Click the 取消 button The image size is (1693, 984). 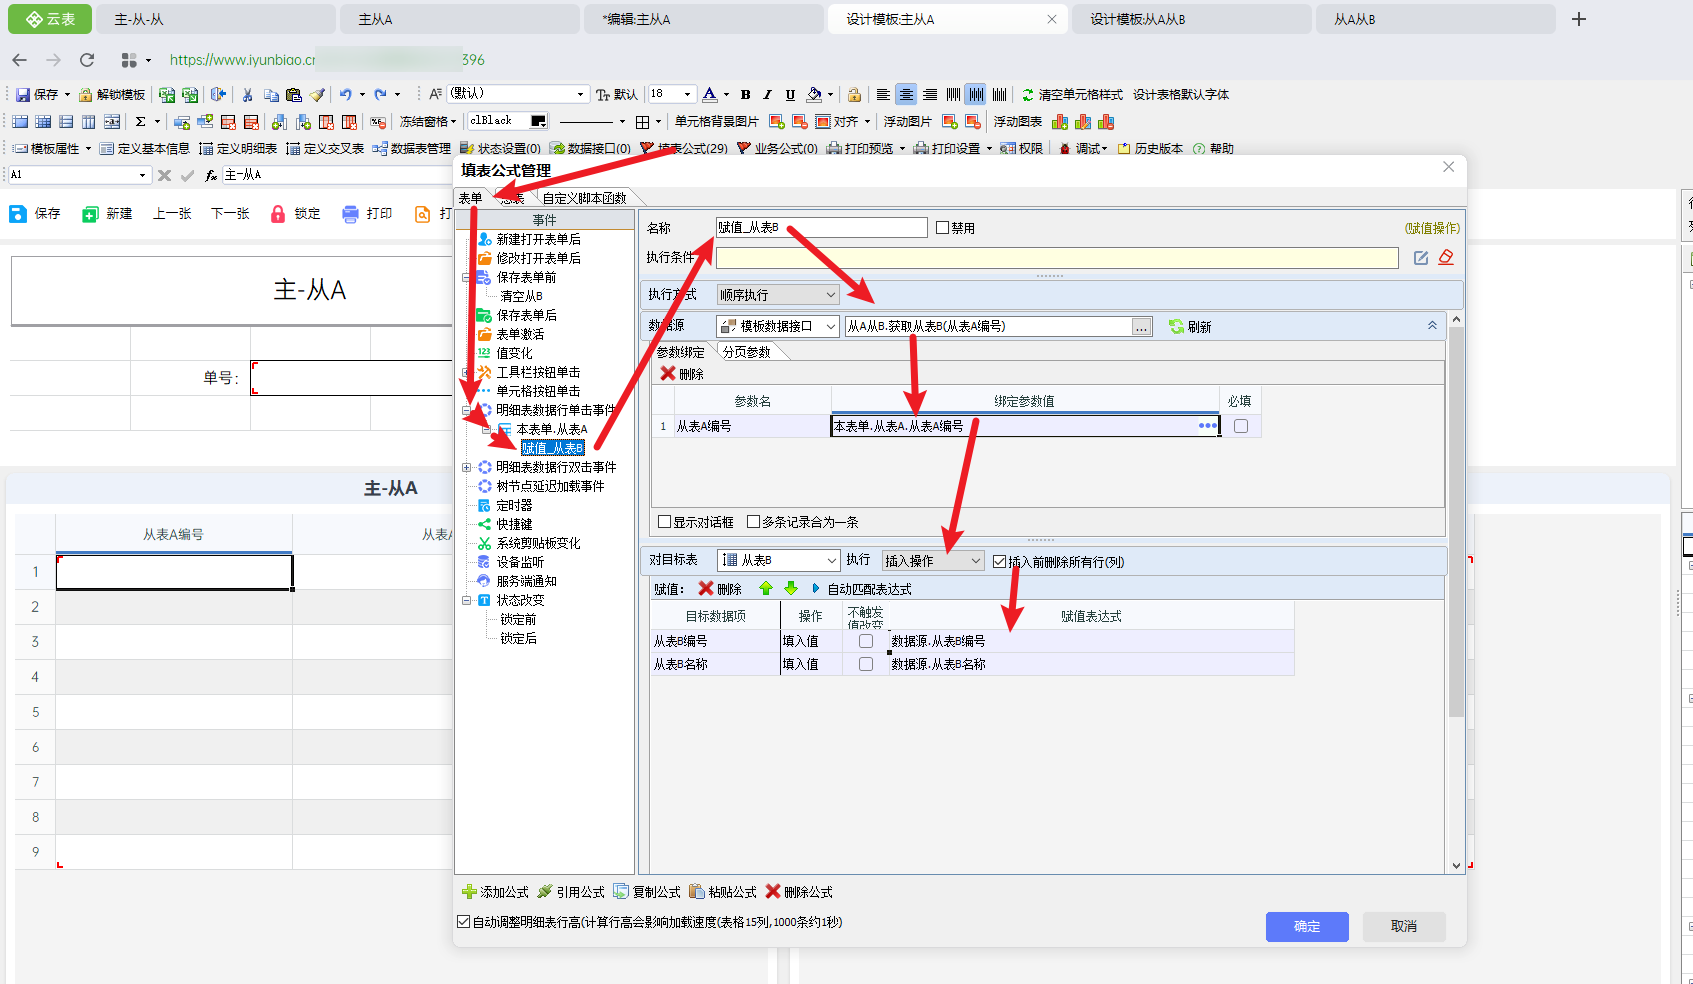[x=1403, y=927]
